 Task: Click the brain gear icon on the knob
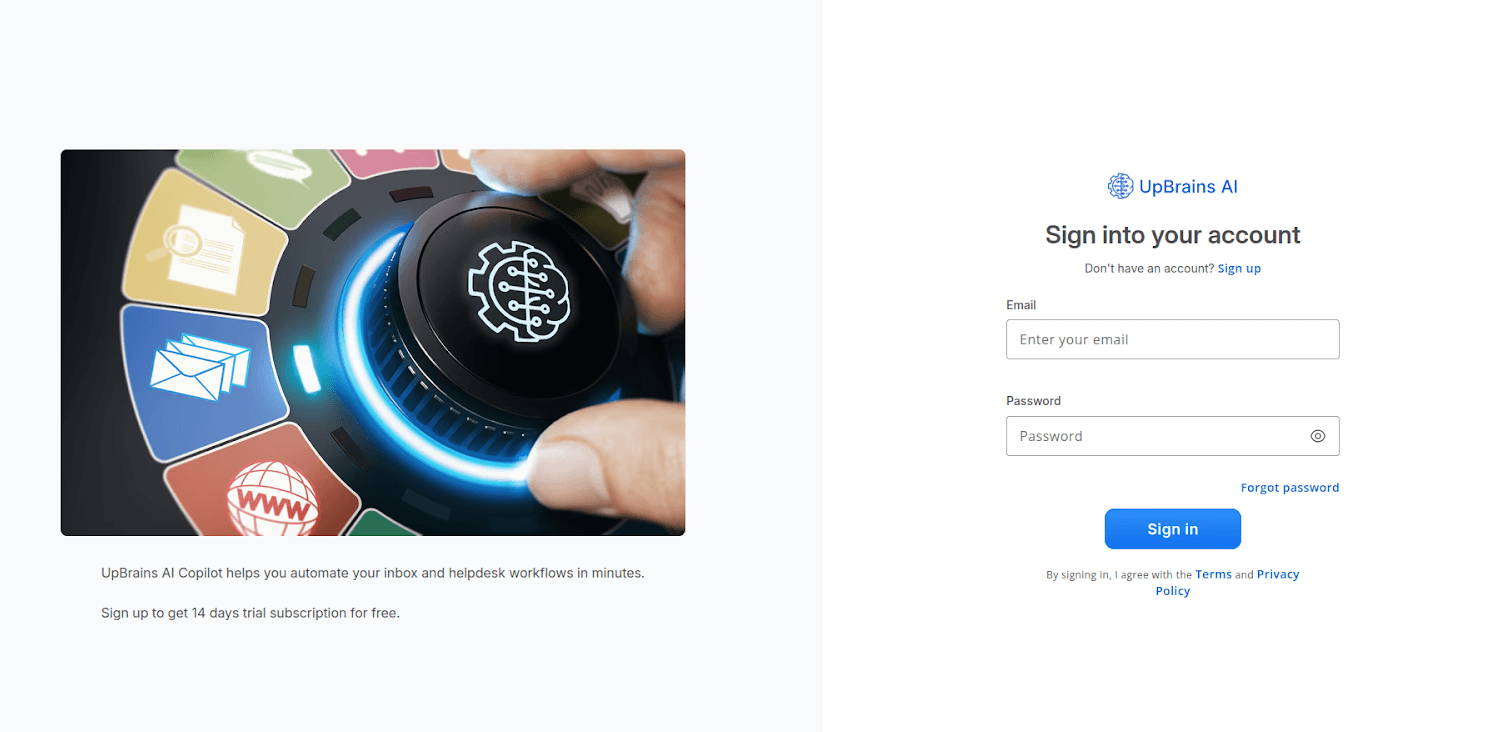coord(519,290)
